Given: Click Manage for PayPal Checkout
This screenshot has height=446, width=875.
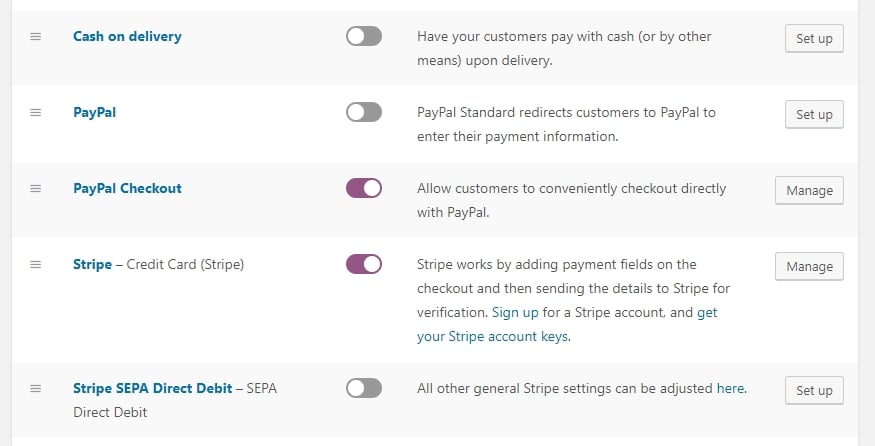Looking at the screenshot, I should point(809,190).
